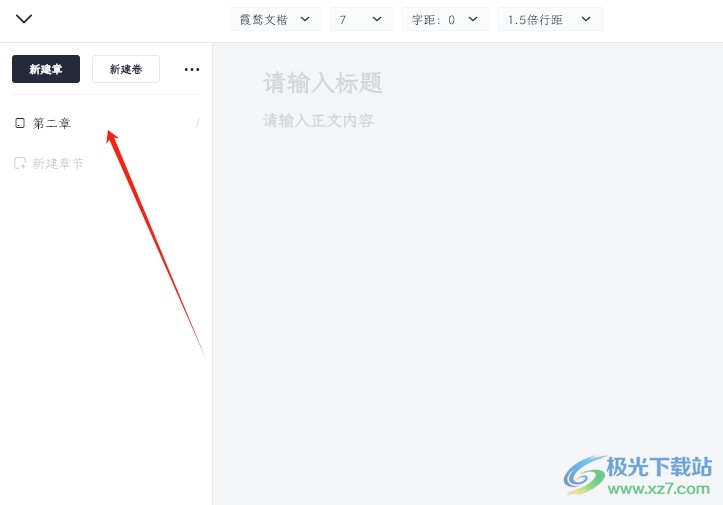Click the slash edit icon on 第二章 row
The image size is (723, 505).
tap(197, 123)
